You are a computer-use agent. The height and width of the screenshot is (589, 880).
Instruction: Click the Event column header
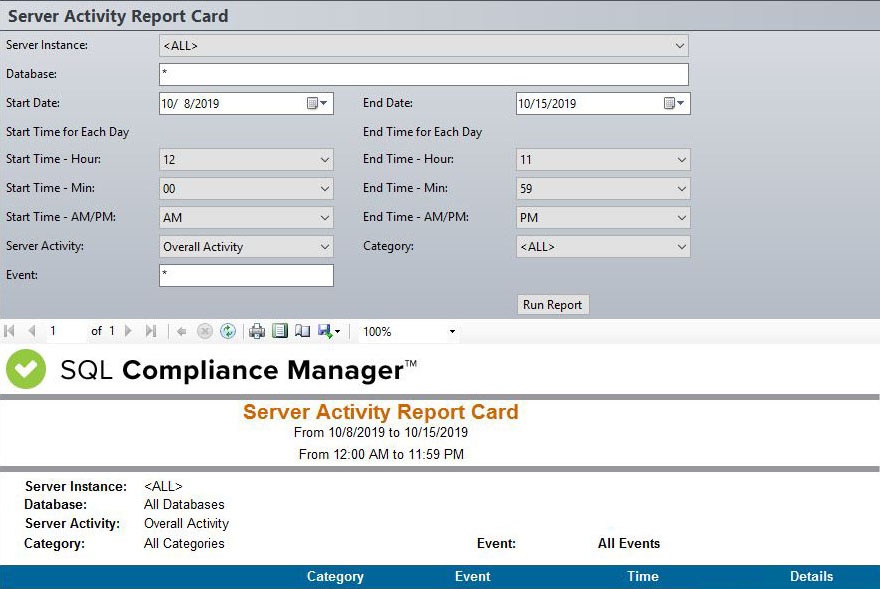click(x=473, y=576)
